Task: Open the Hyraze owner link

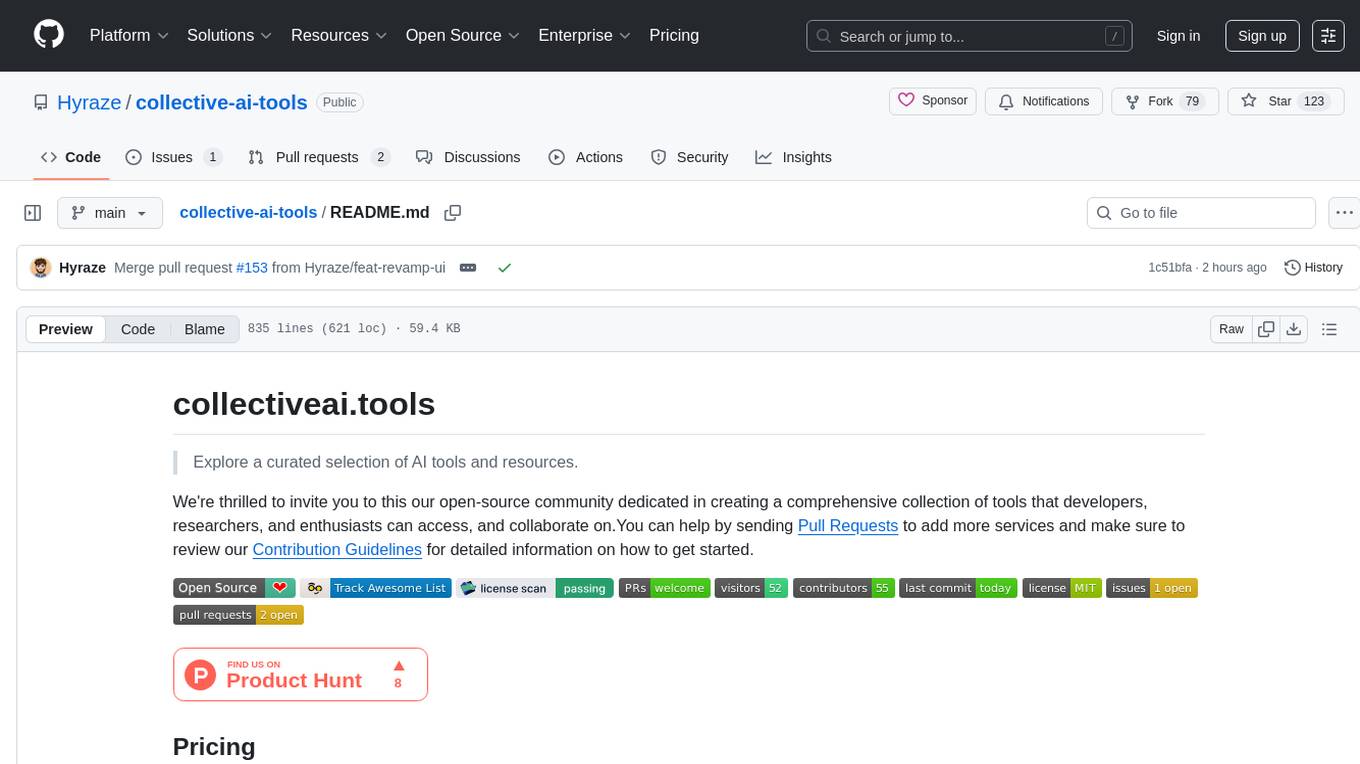Action: (x=89, y=102)
